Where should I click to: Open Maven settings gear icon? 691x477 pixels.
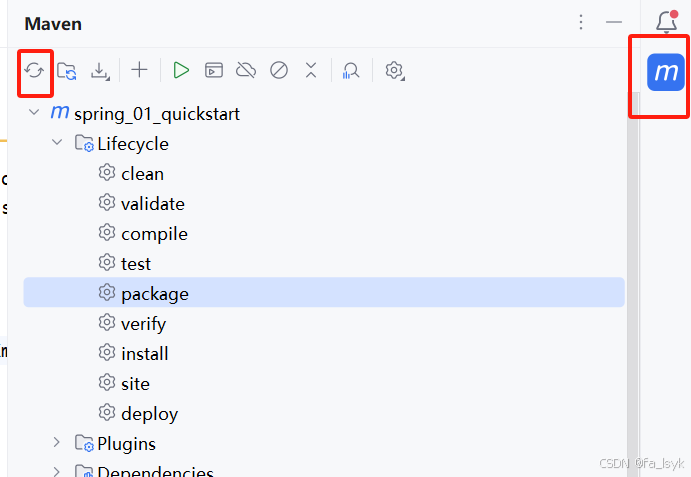394,71
